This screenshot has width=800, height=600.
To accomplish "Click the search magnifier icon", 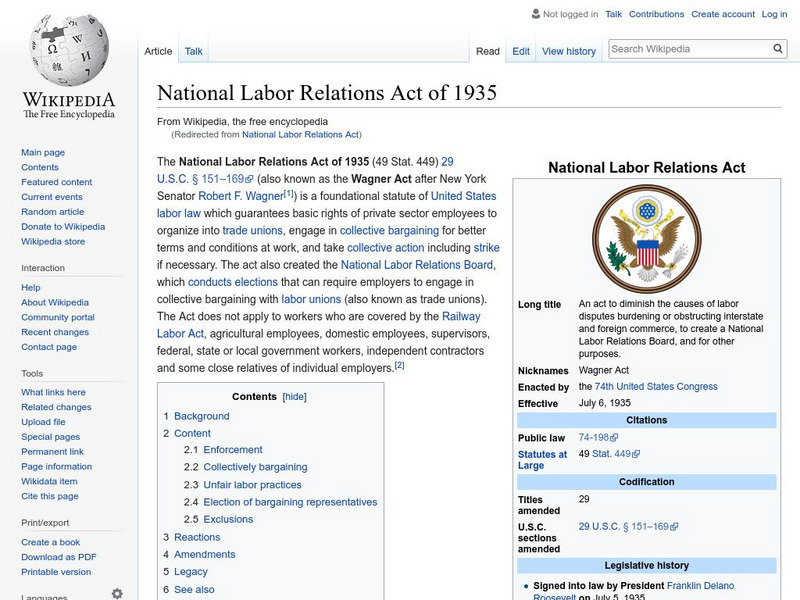I will click(x=778, y=48).
